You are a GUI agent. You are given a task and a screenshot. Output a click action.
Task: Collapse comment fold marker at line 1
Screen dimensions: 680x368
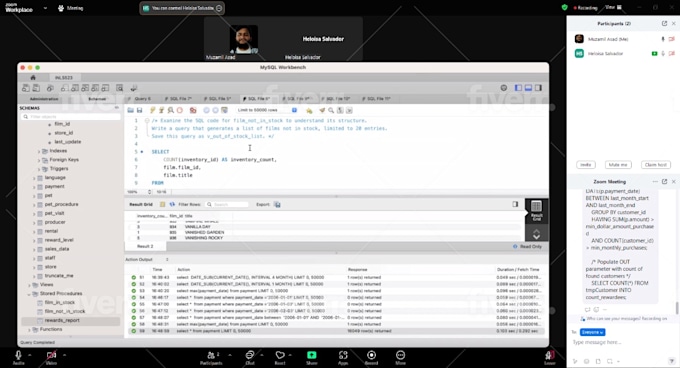point(147,120)
